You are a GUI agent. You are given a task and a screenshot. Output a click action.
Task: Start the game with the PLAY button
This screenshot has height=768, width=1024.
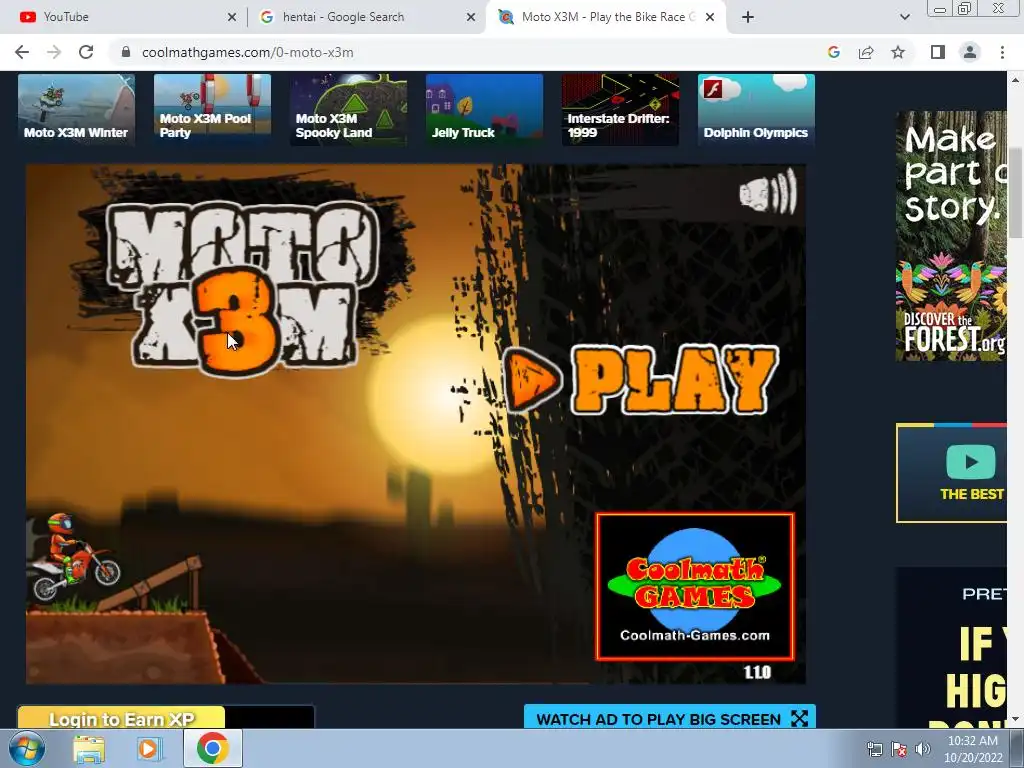pyautogui.click(x=641, y=380)
